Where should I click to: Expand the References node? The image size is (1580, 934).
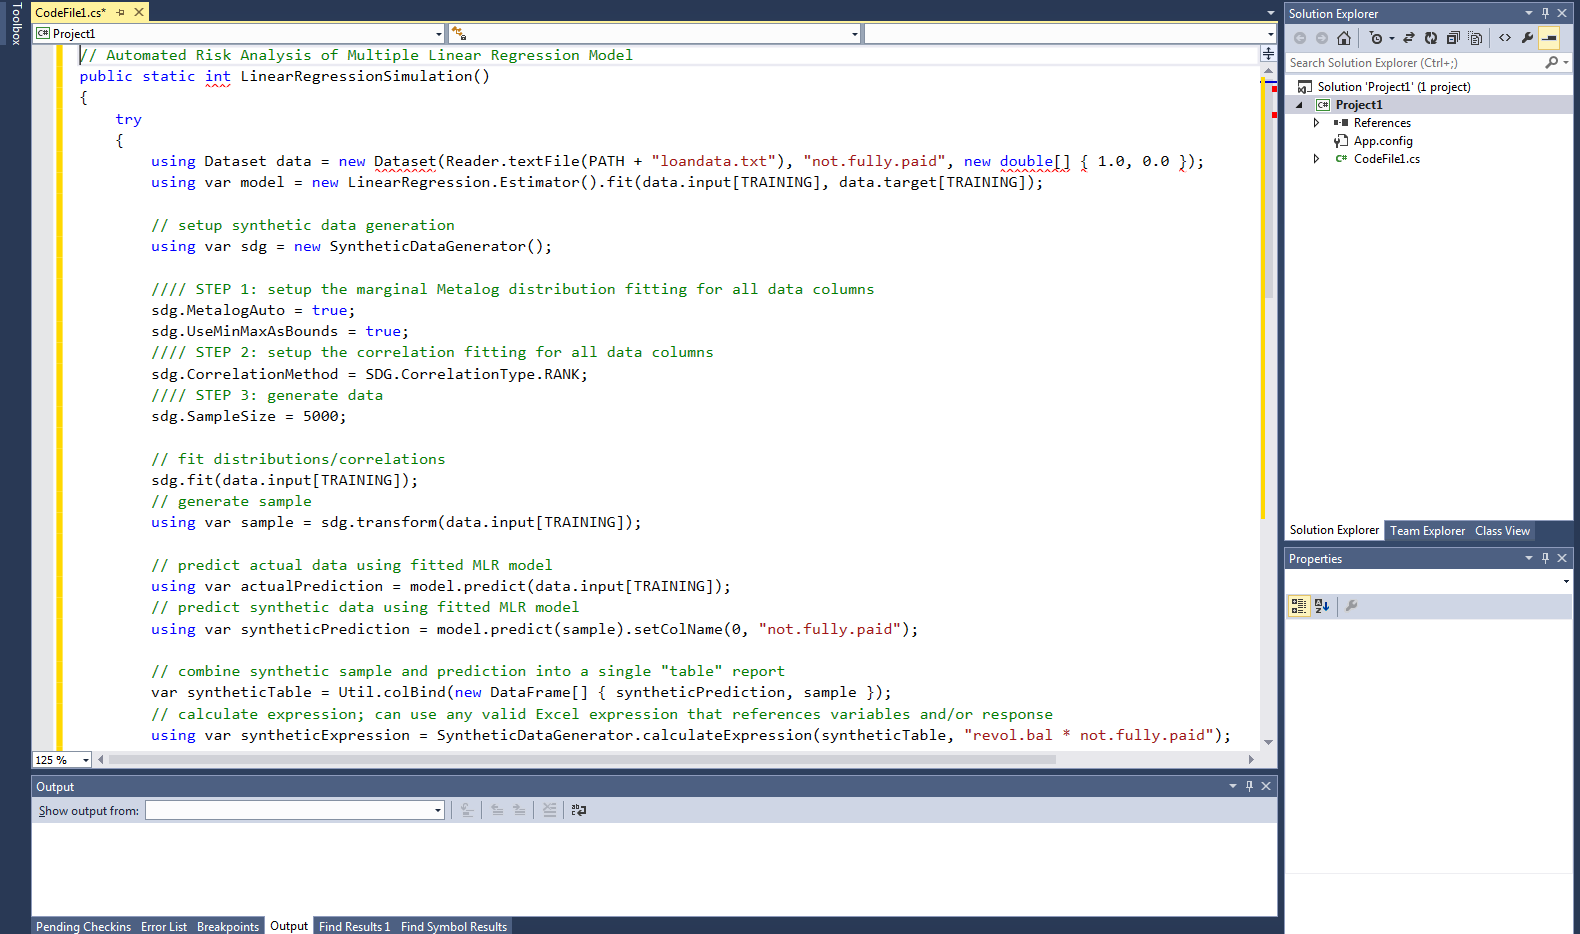1316,123
